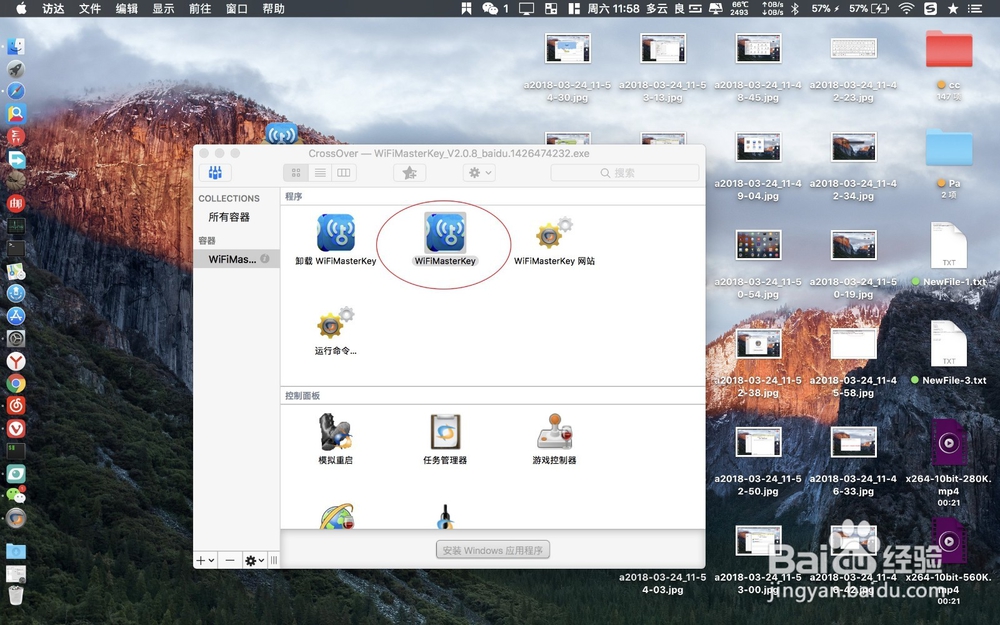The width and height of the screenshot is (1000, 625).
Task: Open Google Chrome in the Dock
Action: click(x=16, y=383)
